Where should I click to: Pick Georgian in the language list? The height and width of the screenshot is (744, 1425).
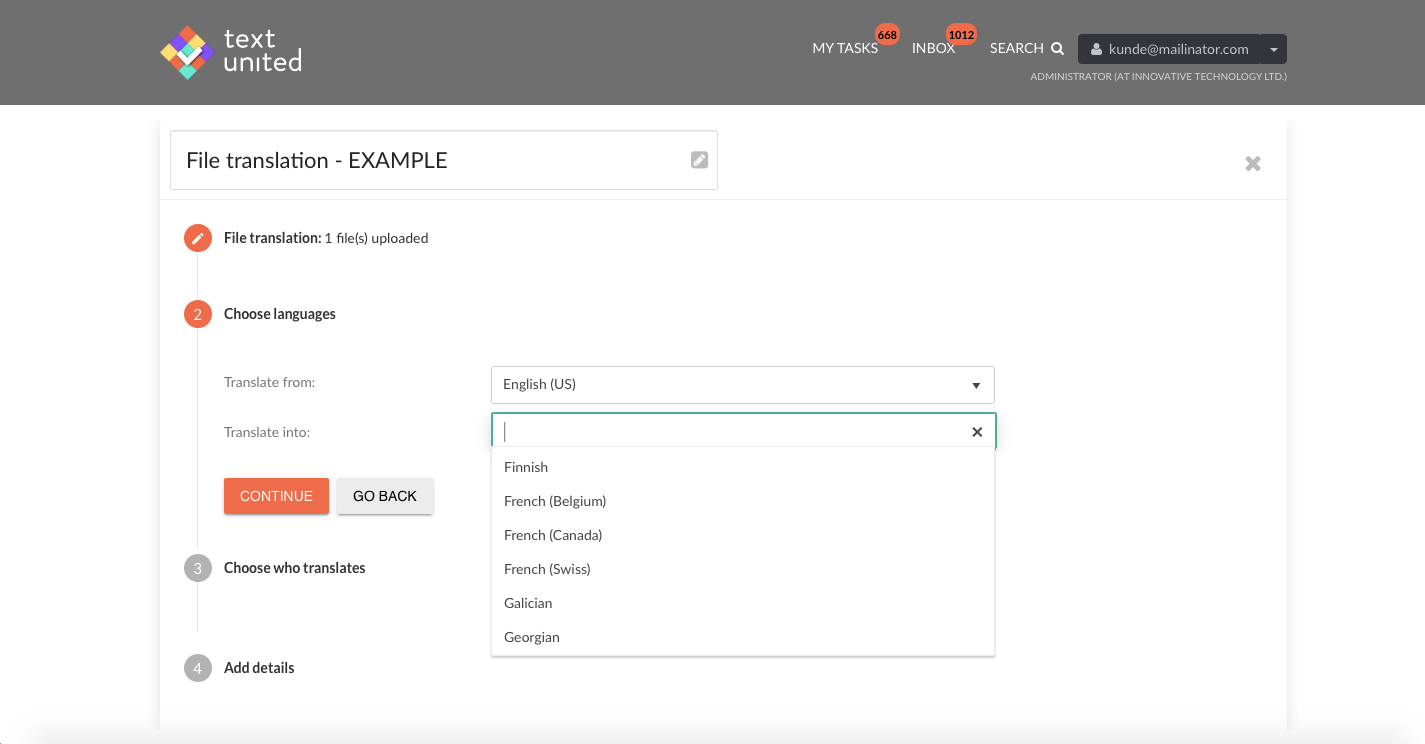(x=532, y=637)
